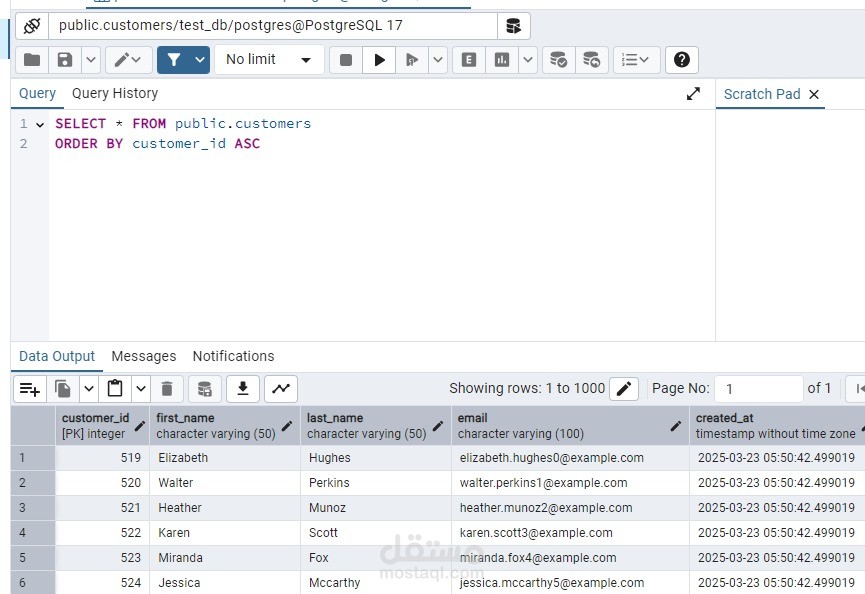Select row number 4 header
This screenshot has width=865, height=594.
coord(33,533)
